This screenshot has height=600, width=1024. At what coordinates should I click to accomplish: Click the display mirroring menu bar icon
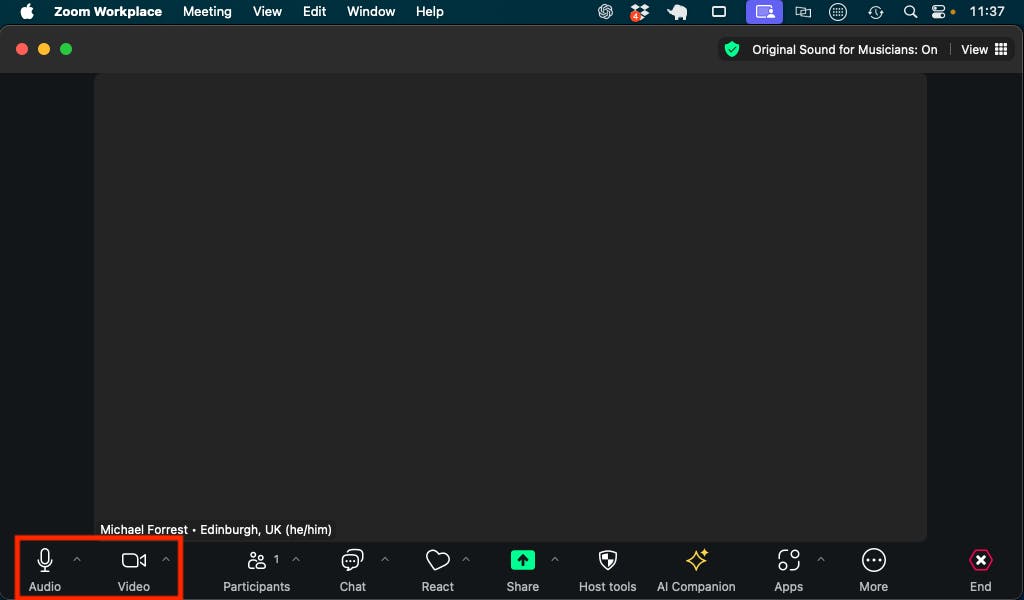(803, 12)
